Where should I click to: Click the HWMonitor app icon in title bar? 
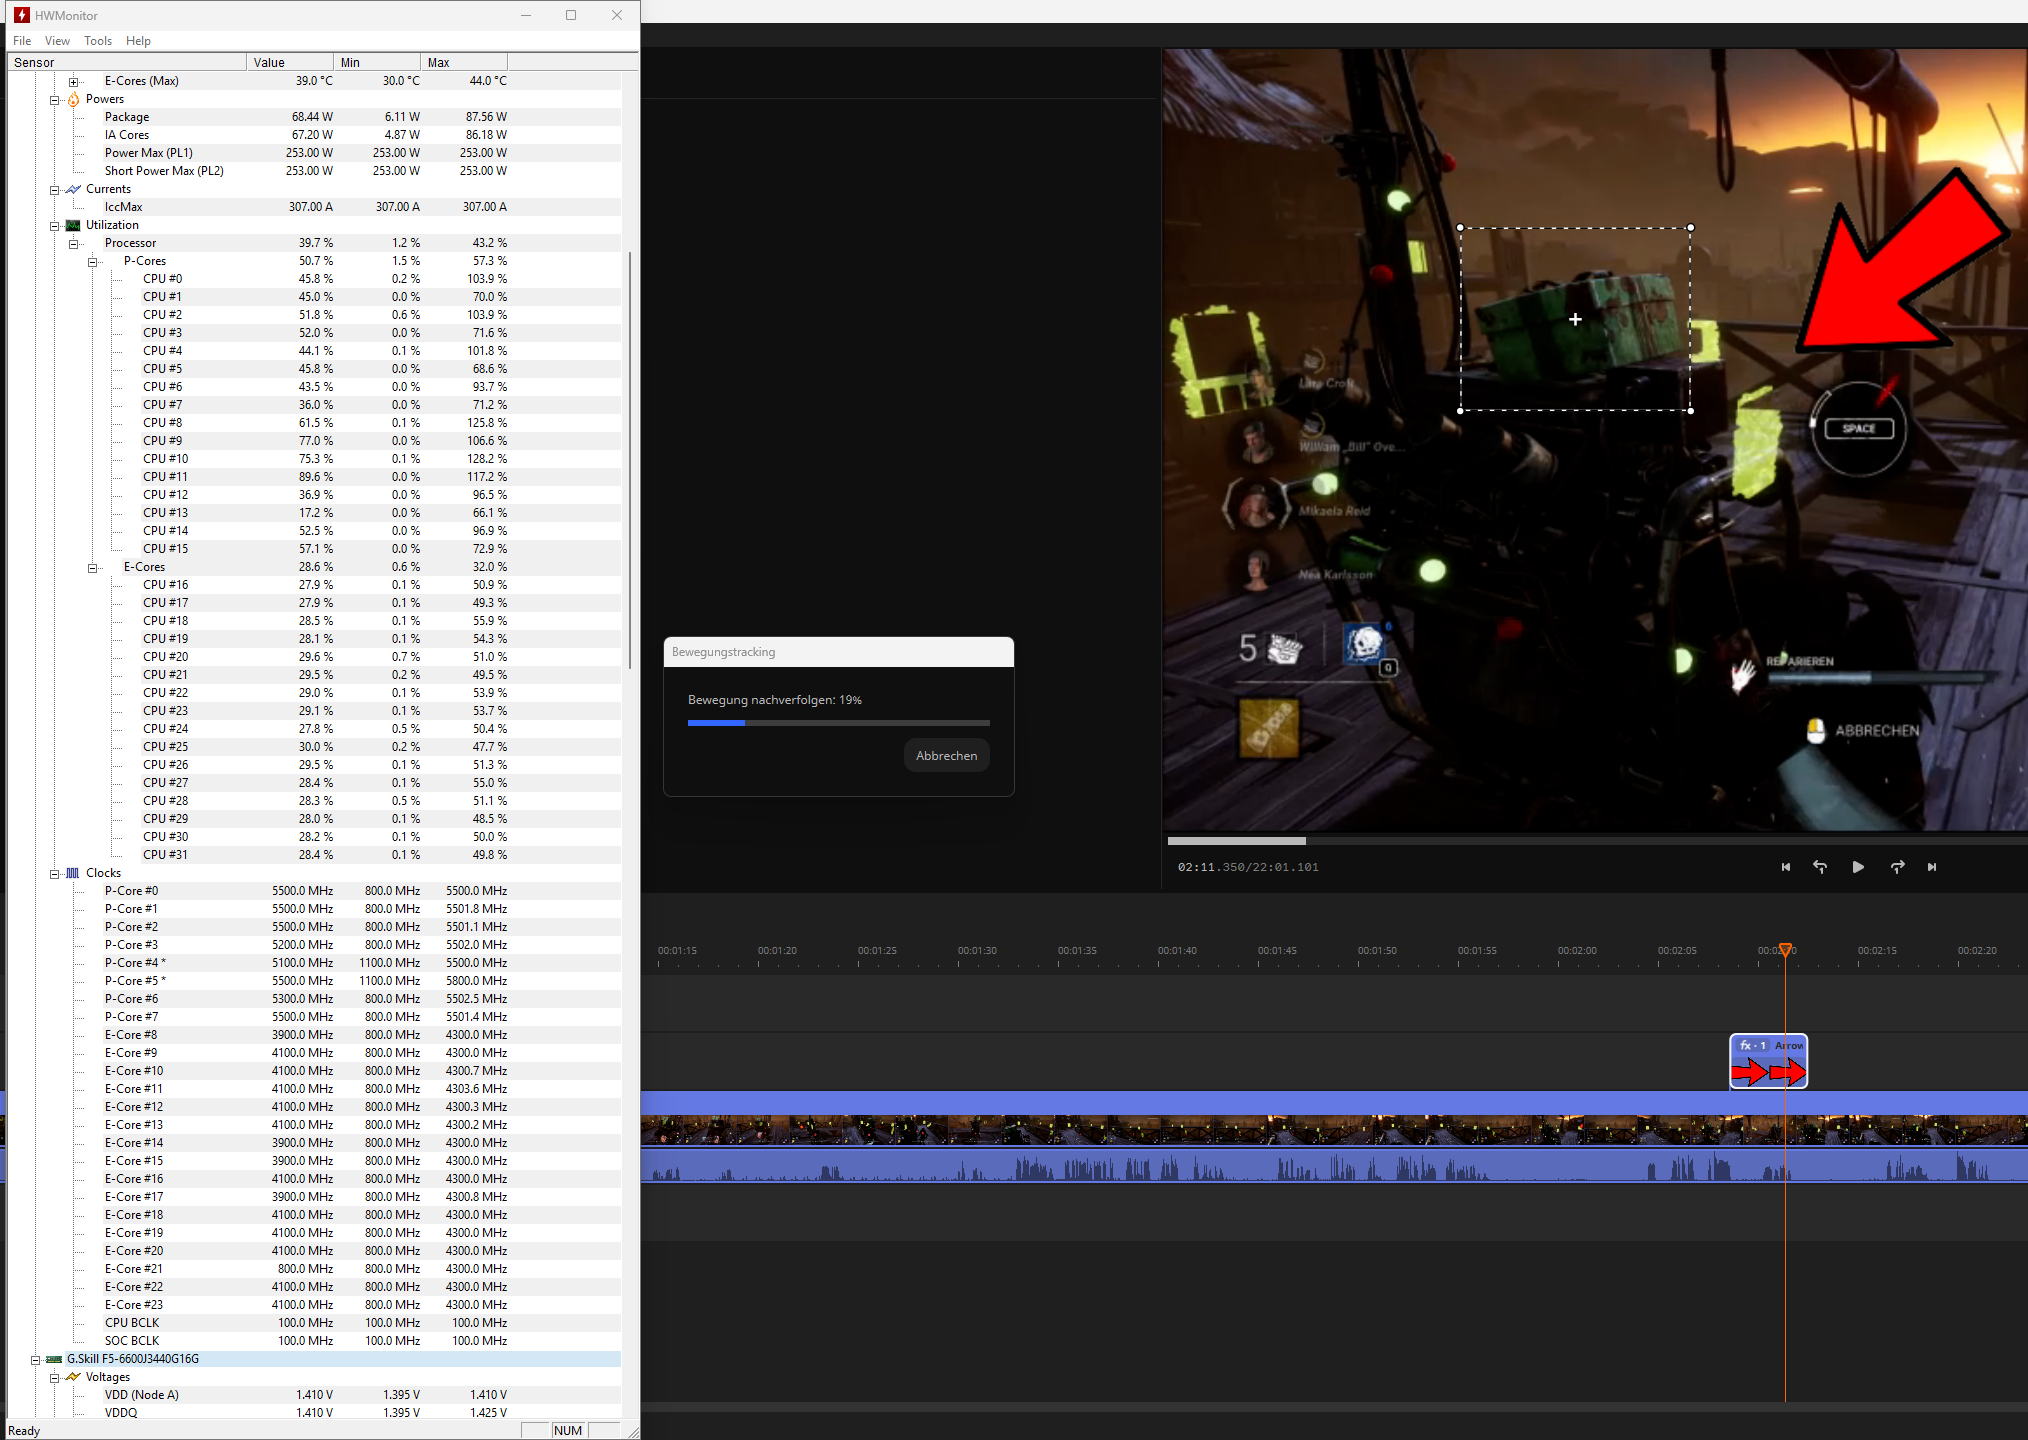pyautogui.click(x=21, y=15)
